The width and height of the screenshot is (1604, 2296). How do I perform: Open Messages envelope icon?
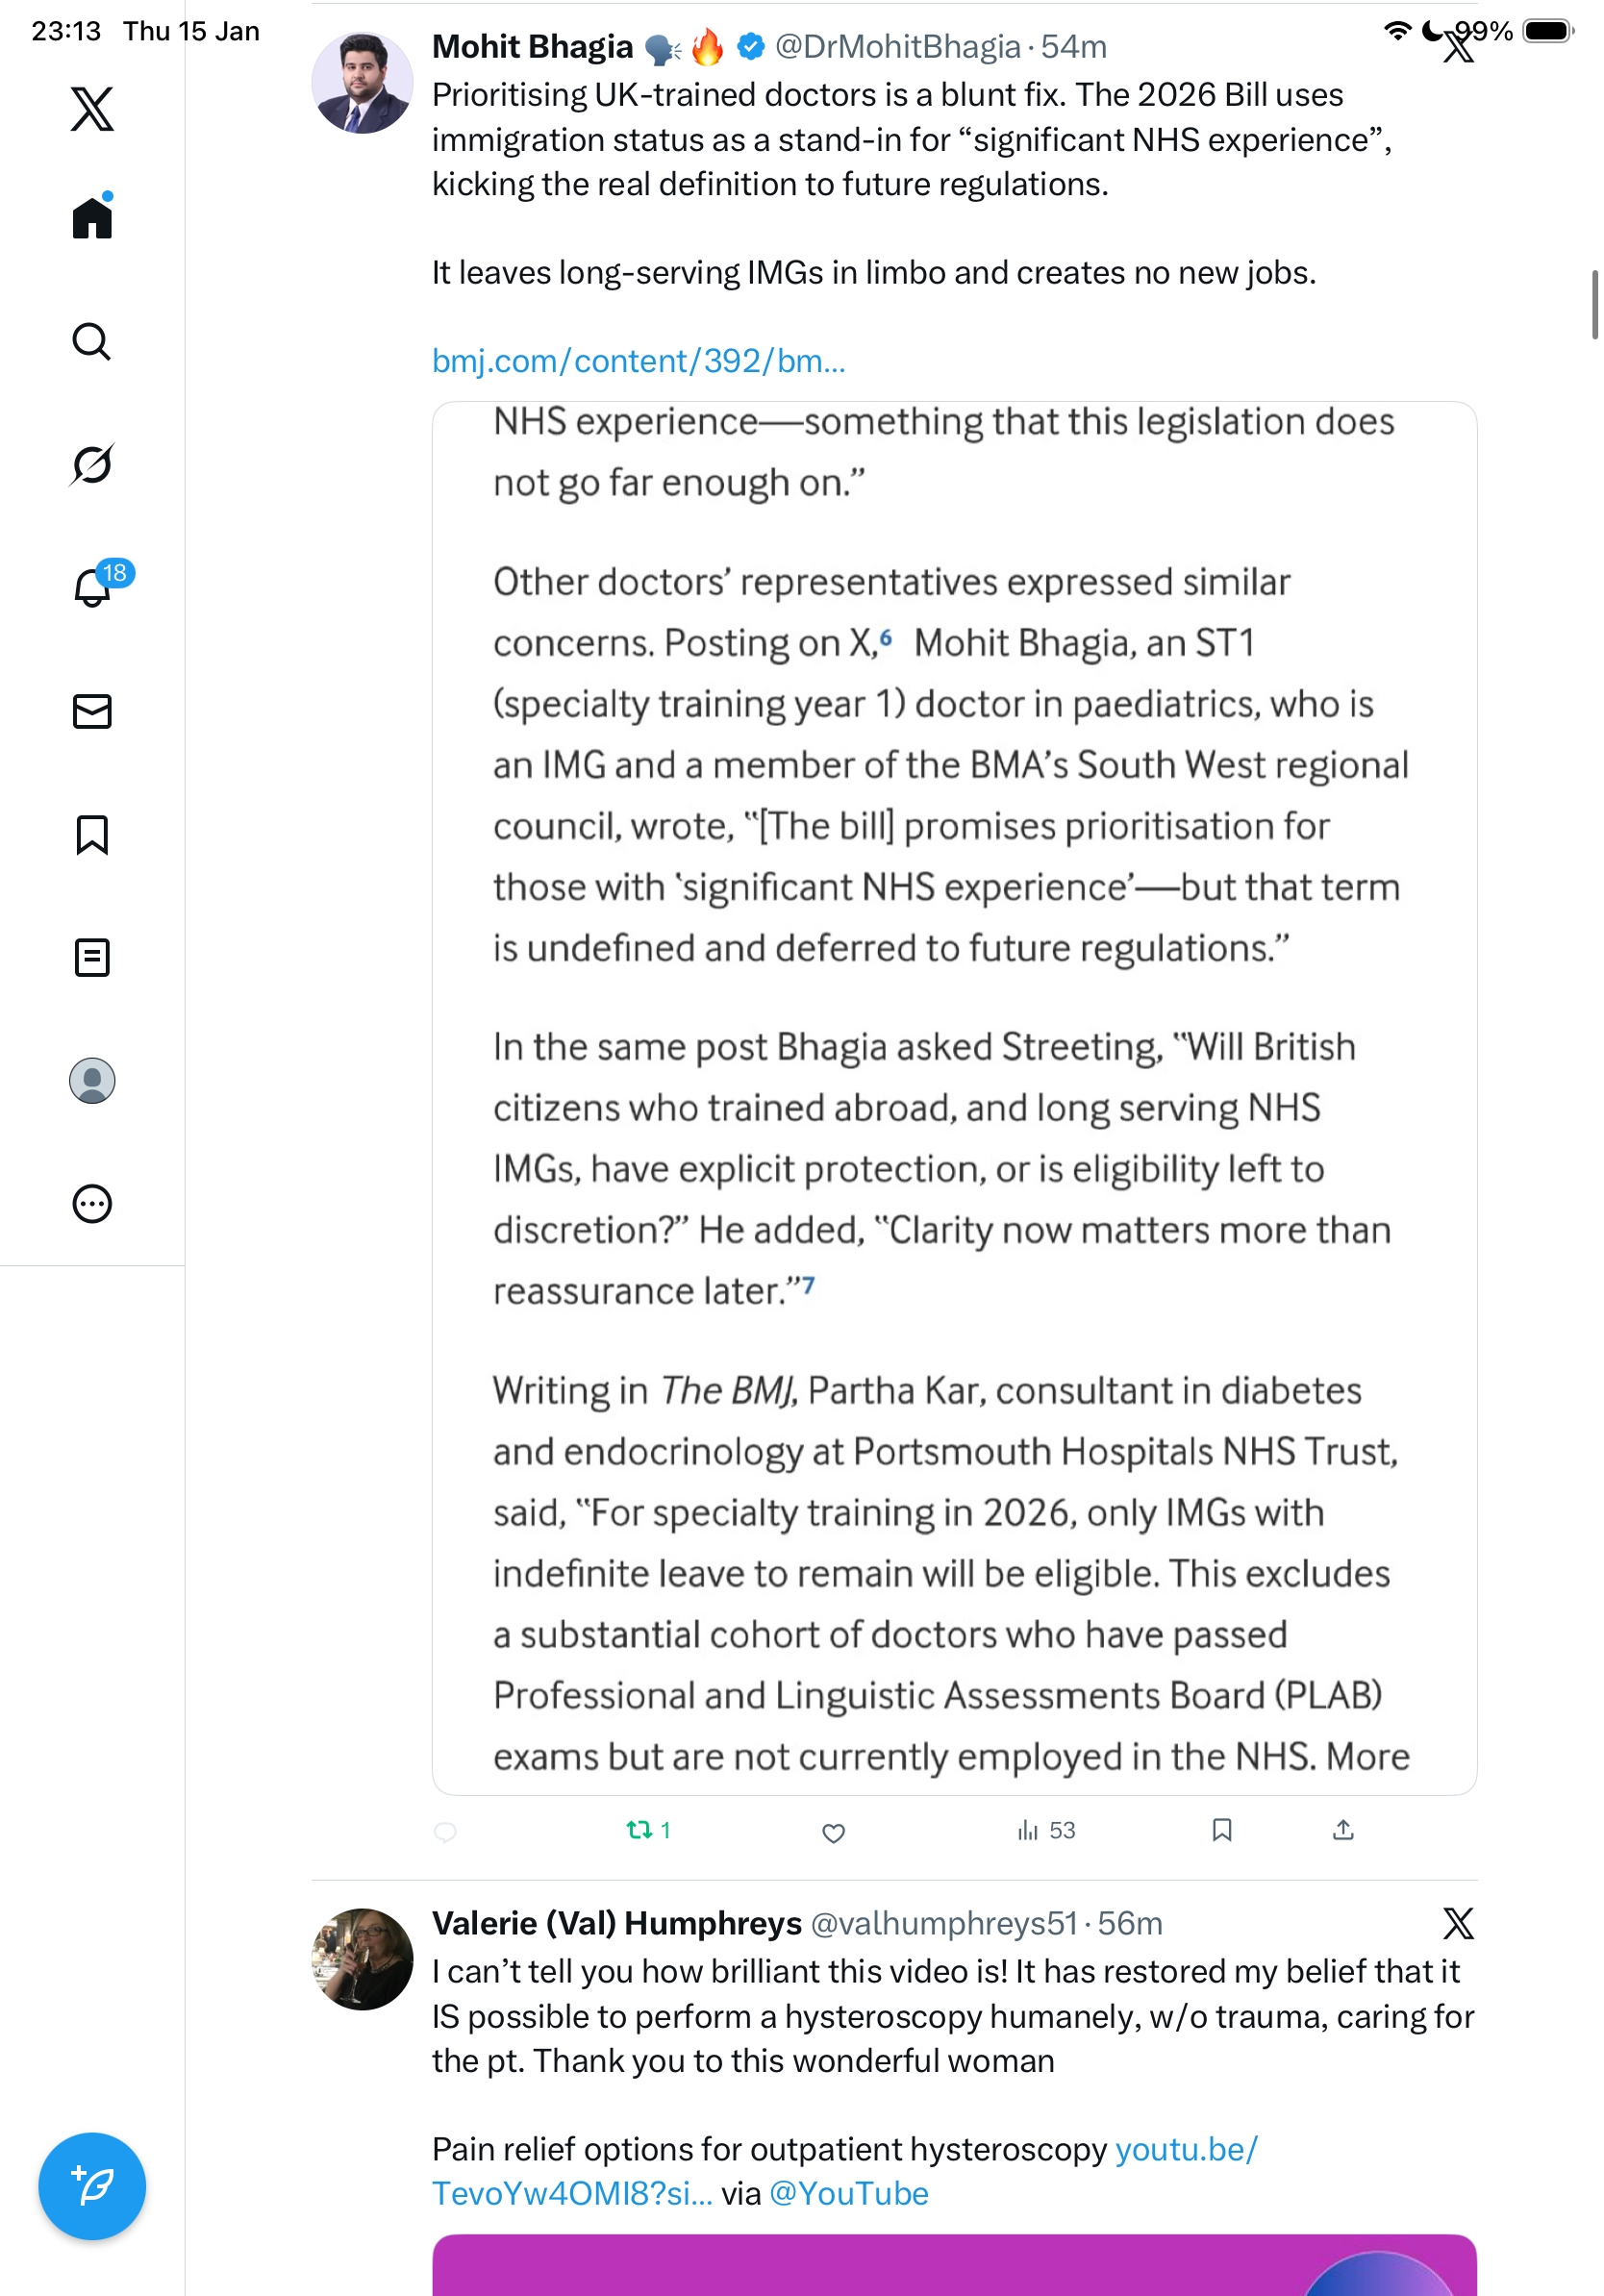click(92, 711)
